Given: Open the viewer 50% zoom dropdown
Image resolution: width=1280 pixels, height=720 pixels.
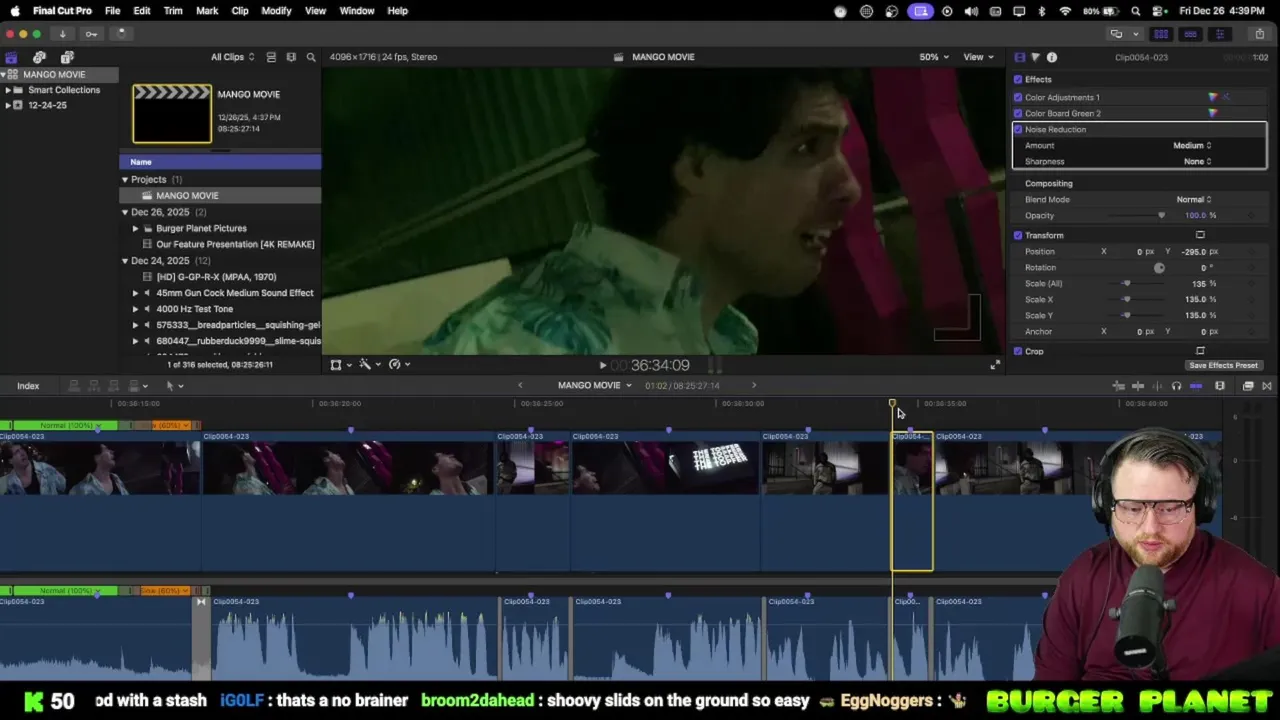Looking at the screenshot, I should click(934, 57).
